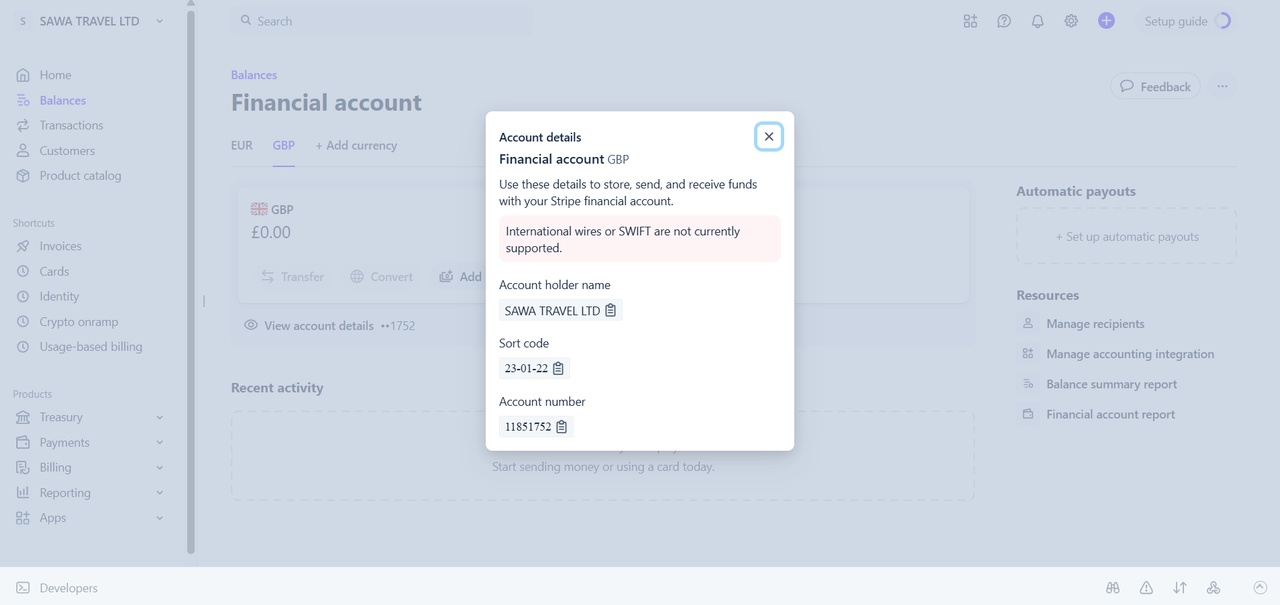Click the Feedback button

click(1156, 87)
